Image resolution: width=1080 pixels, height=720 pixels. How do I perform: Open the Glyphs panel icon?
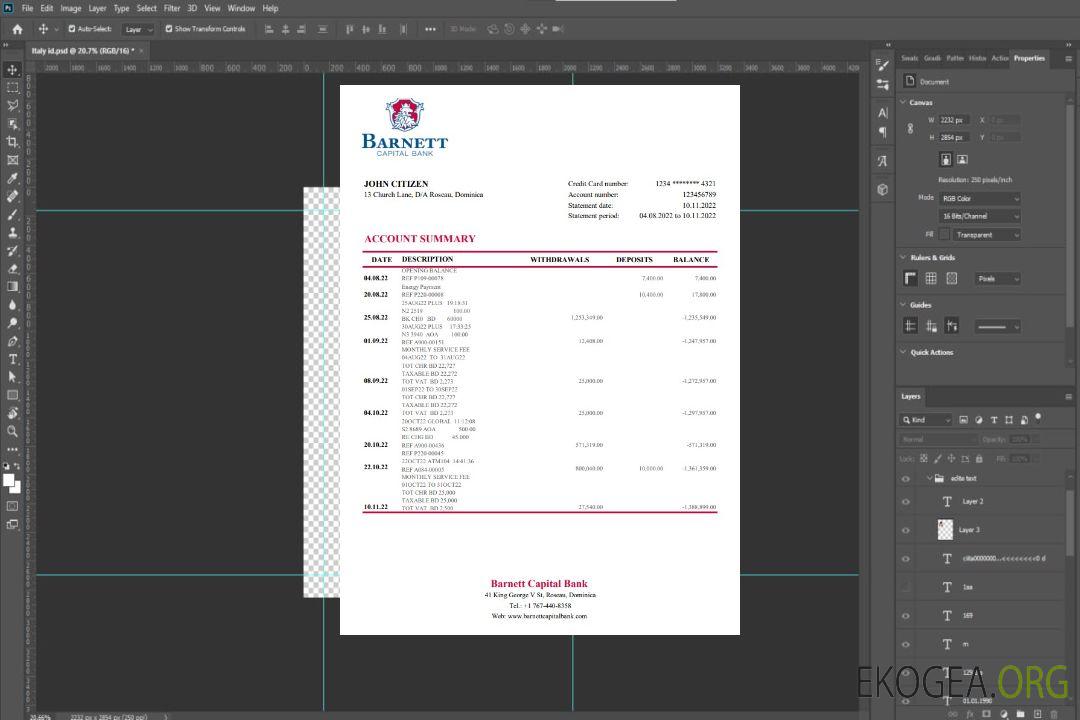pos(883,161)
